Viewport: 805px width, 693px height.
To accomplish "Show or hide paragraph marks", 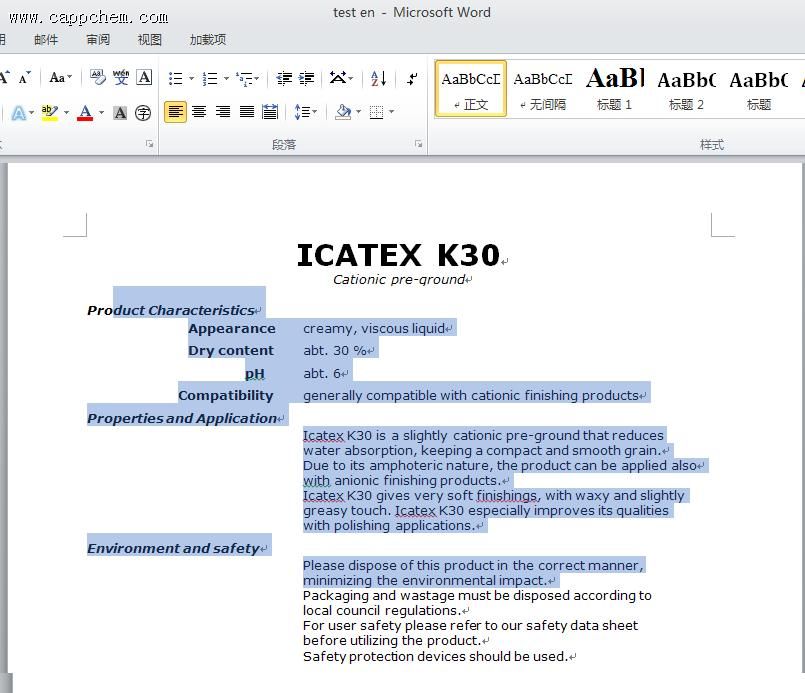I will tap(412, 78).
